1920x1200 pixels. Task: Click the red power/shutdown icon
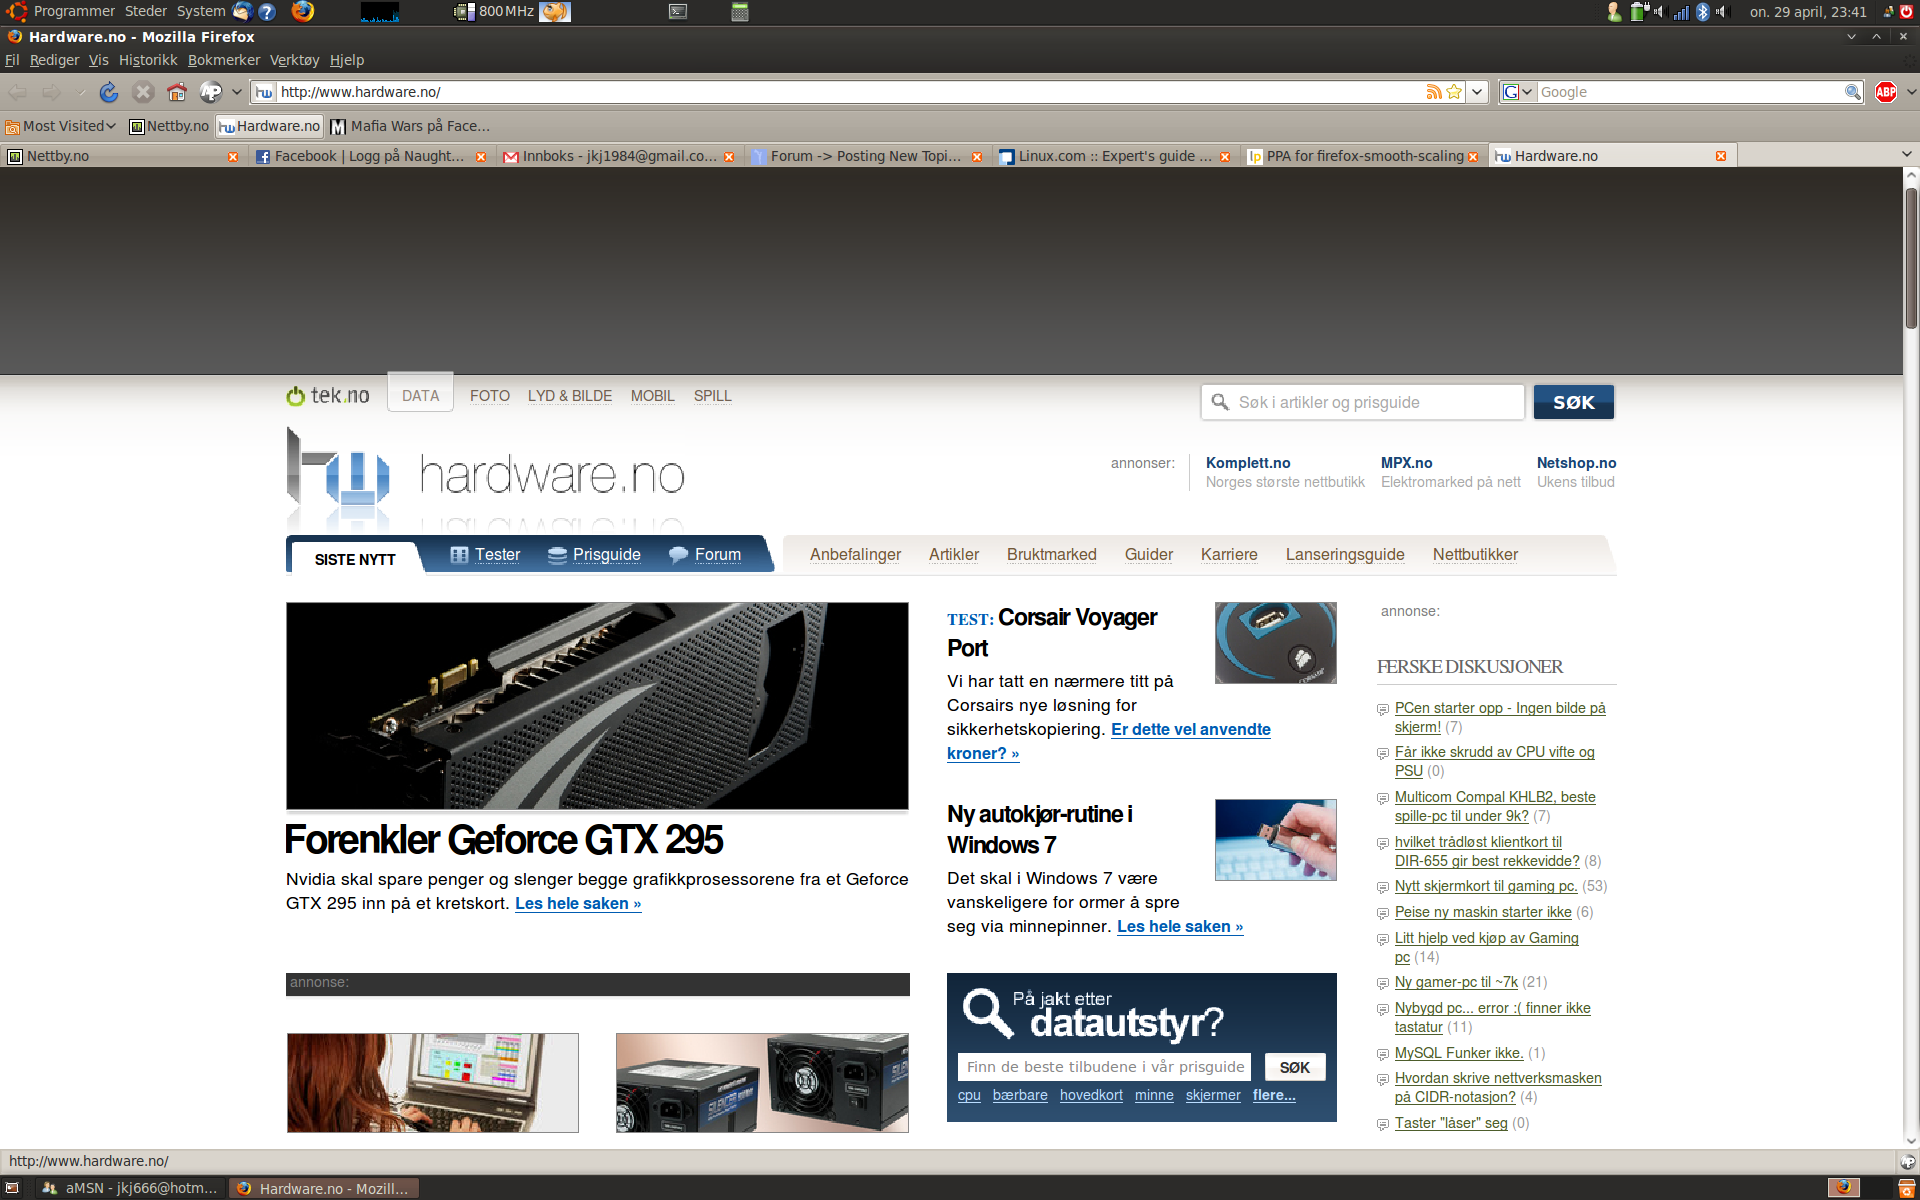point(1906,12)
